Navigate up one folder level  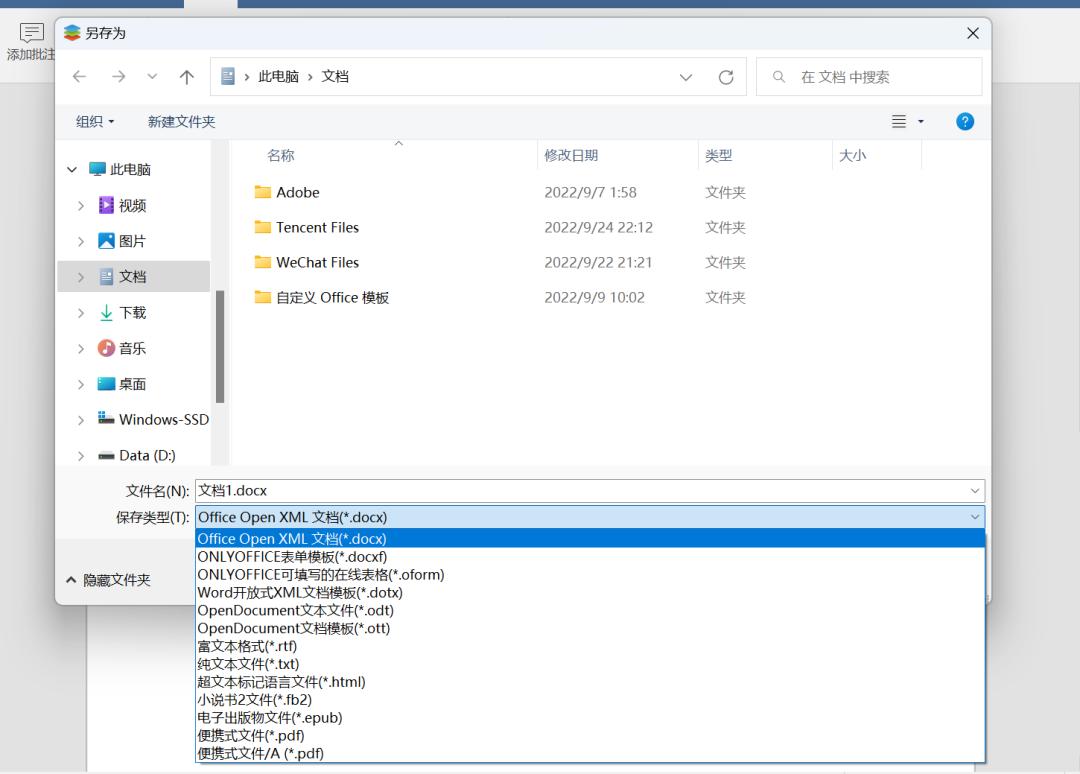tap(187, 76)
